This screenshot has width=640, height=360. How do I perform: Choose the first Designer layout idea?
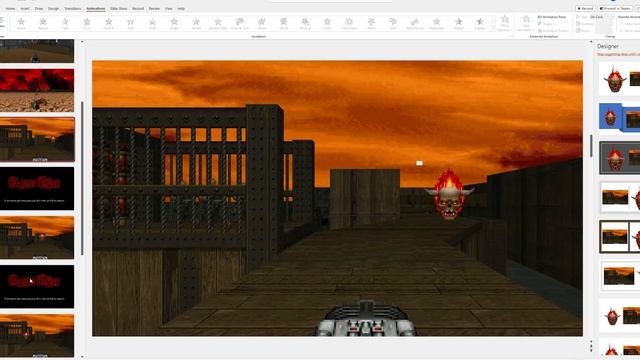[x=620, y=79]
